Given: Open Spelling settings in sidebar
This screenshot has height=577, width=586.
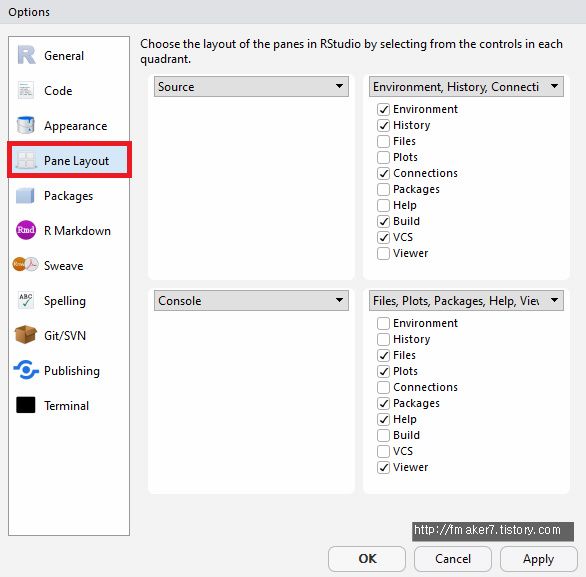Looking at the screenshot, I should pos(69,301).
